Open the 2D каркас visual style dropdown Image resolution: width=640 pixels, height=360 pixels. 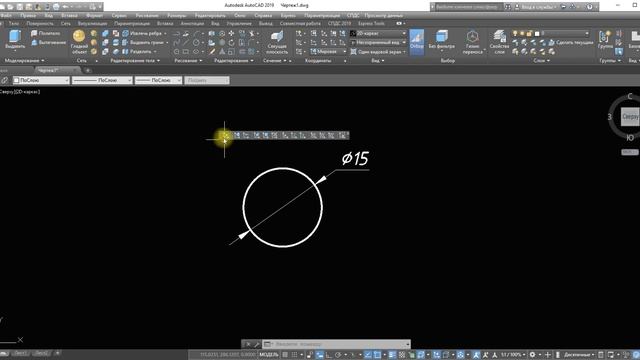[x=379, y=33]
